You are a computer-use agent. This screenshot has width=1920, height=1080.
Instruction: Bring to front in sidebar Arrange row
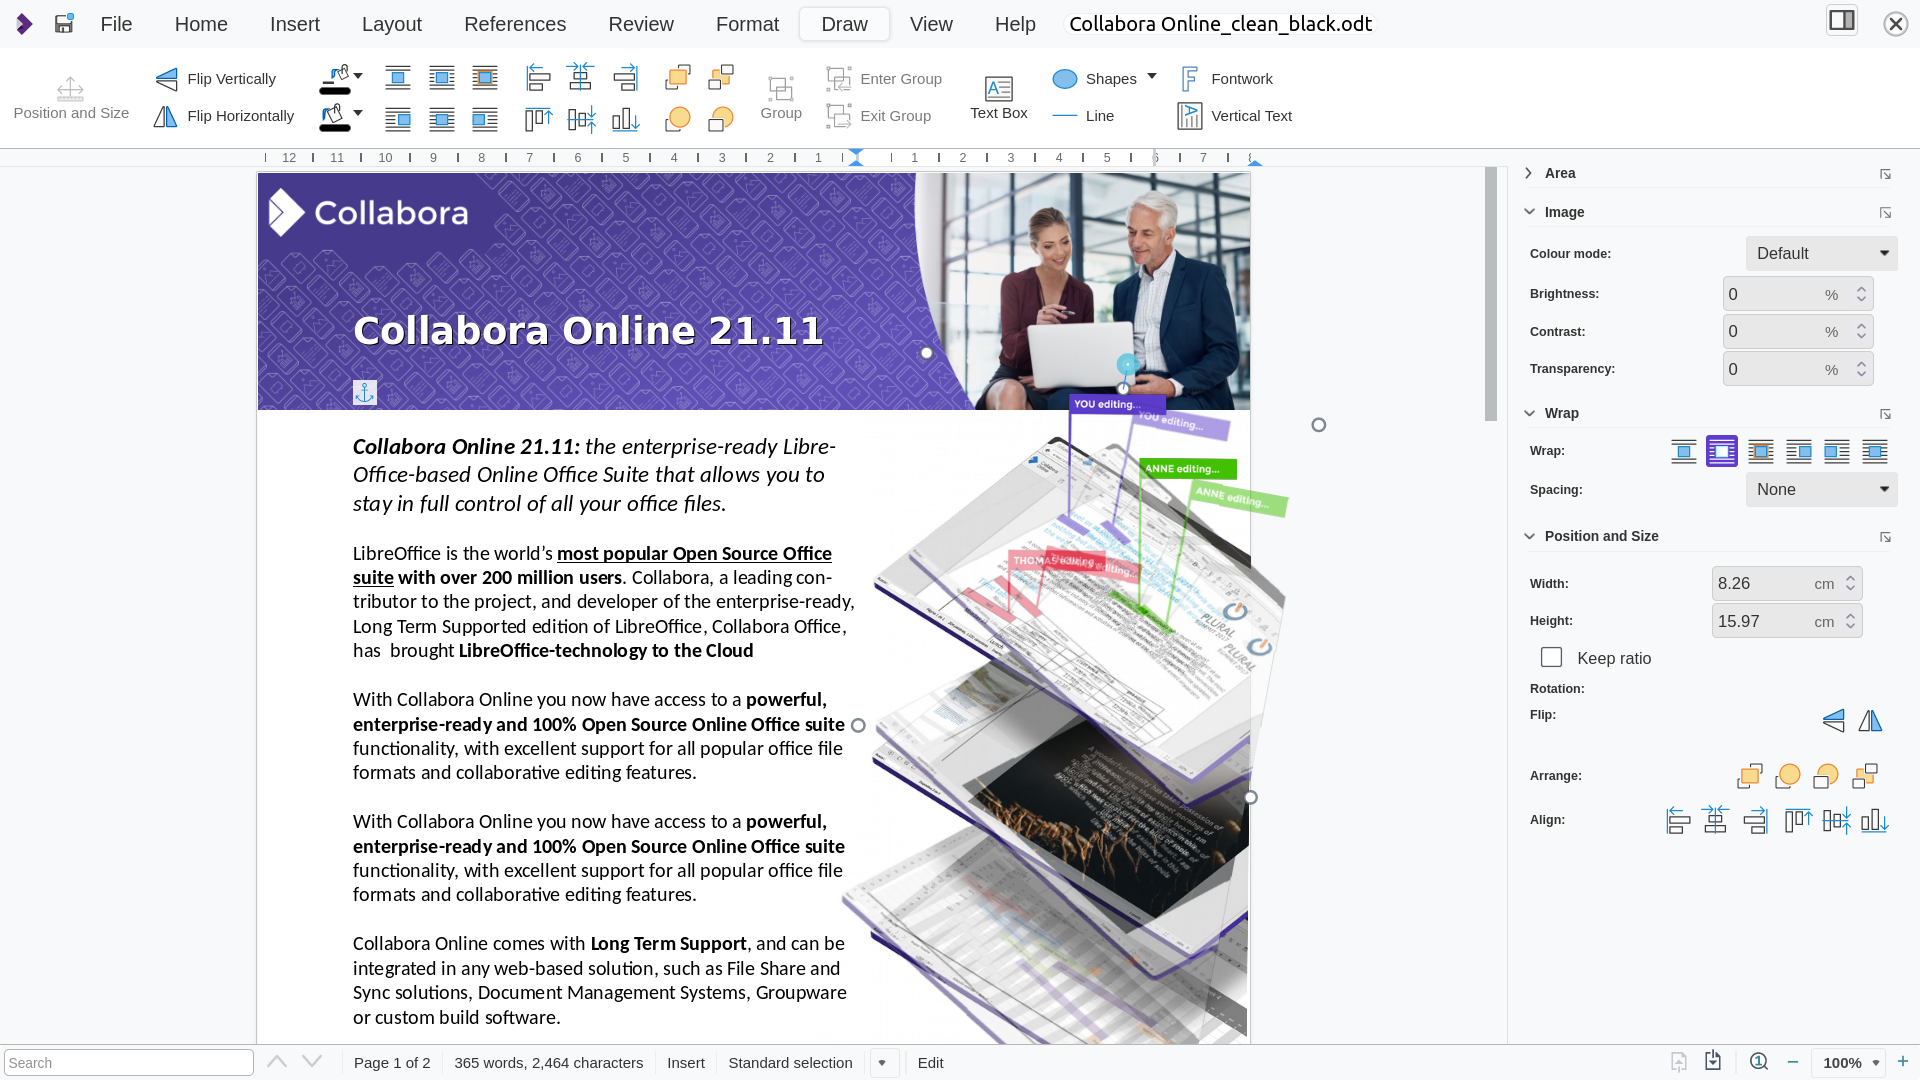click(1750, 776)
